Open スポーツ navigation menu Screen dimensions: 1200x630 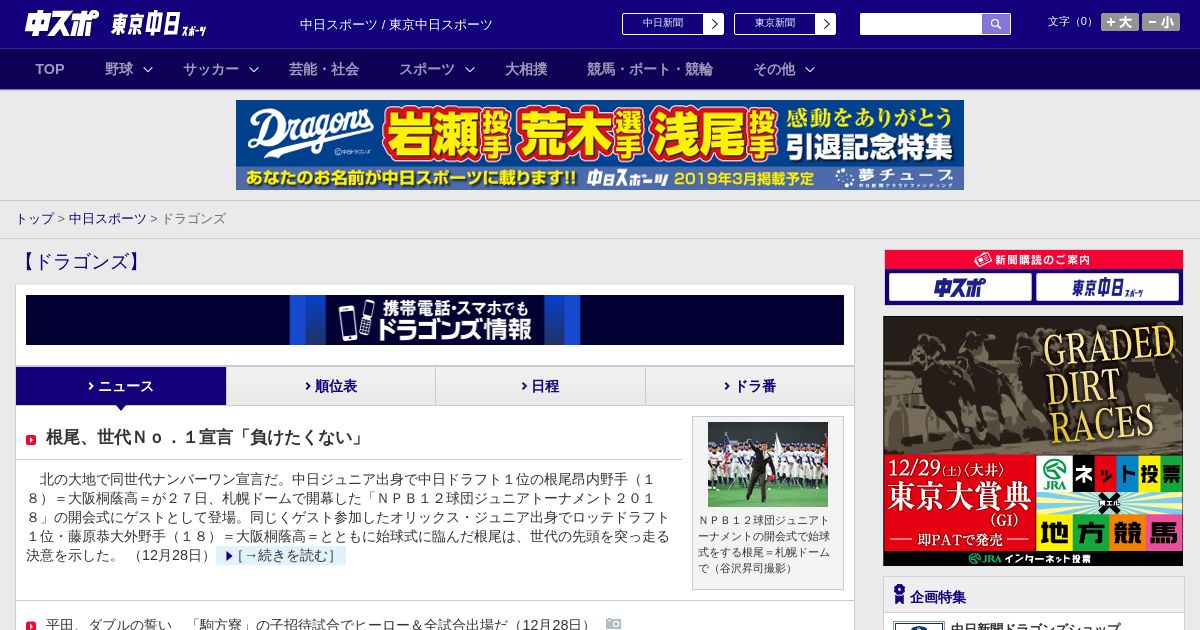point(427,69)
